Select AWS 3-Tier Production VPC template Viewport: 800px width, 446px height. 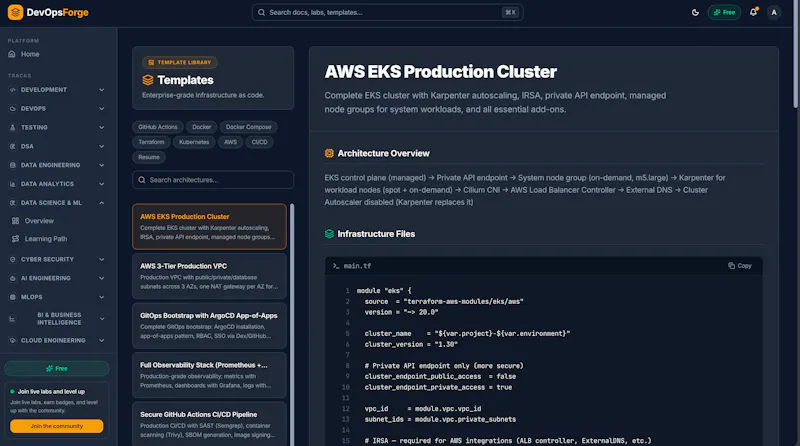coord(209,276)
